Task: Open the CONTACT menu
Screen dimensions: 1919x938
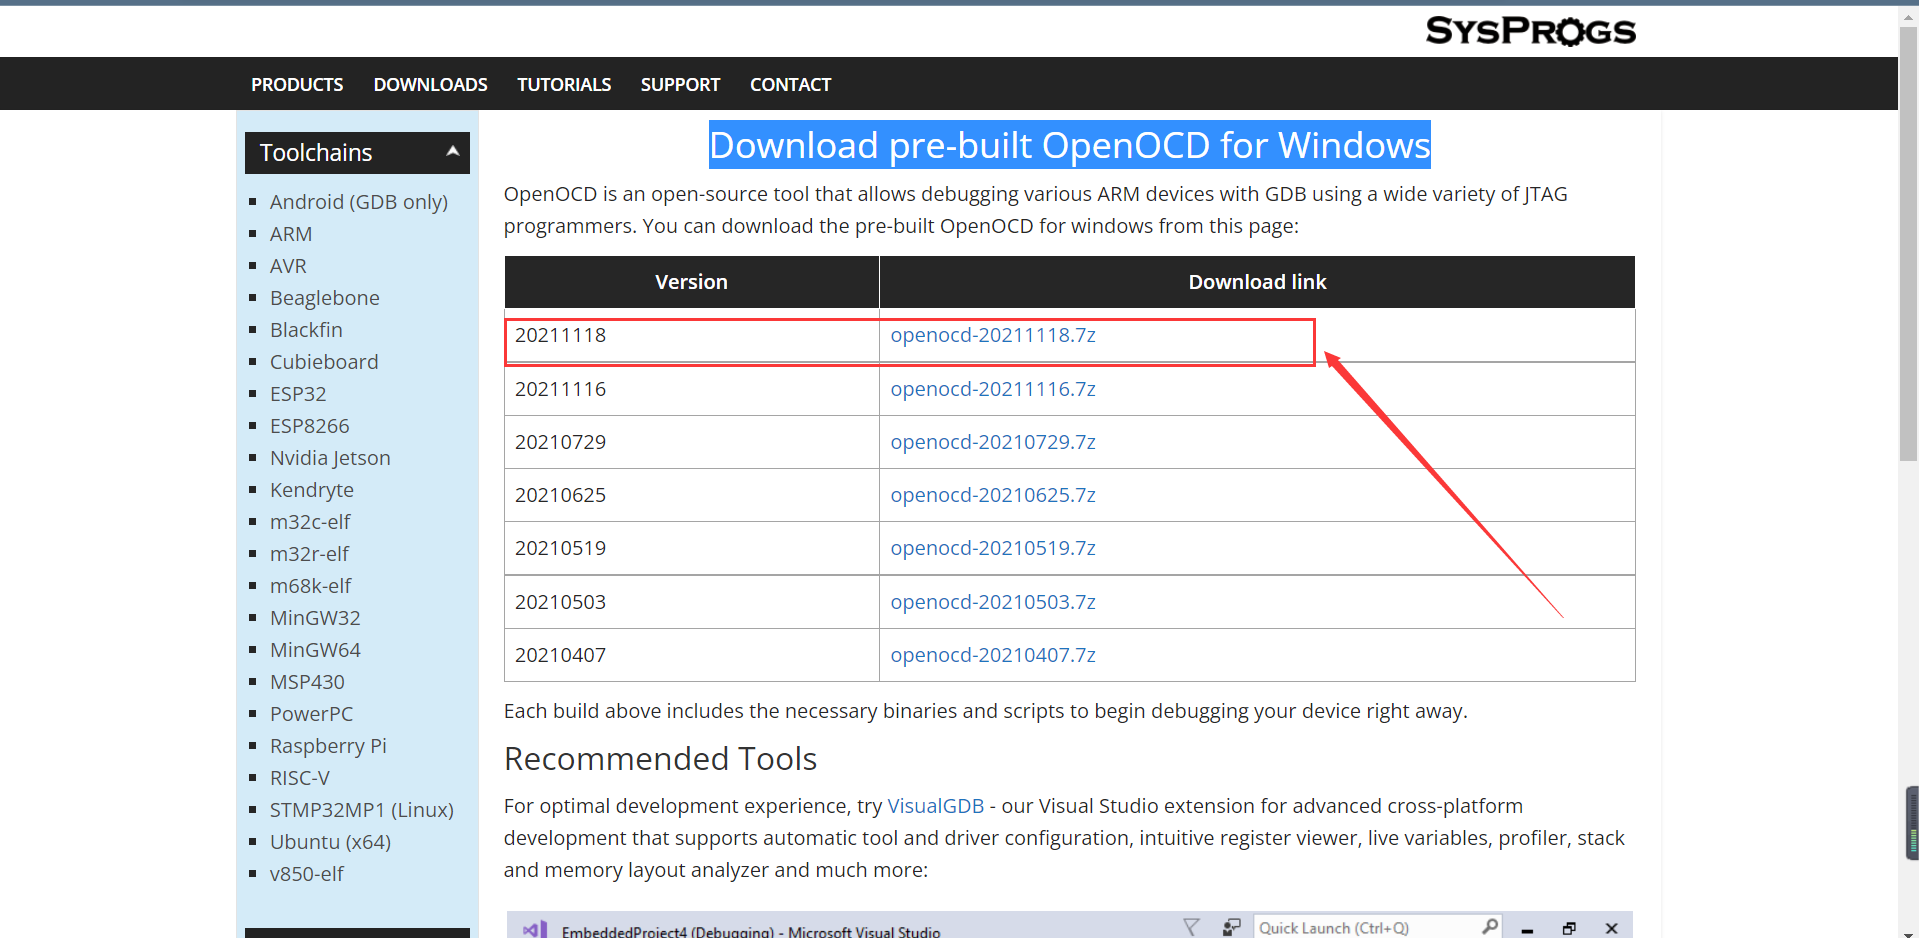Action: point(790,85)
